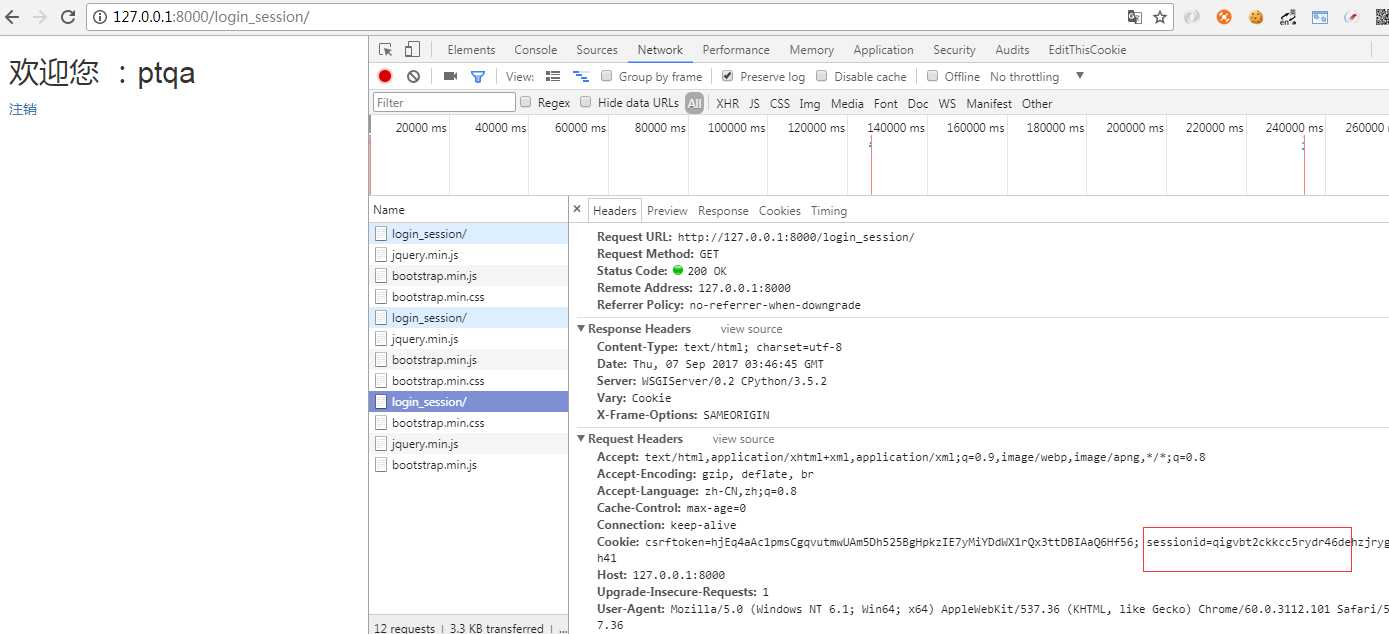Uncheck the Preserve log checkbox
Viewport: 1389px width, 634px height.
point(727,76)
